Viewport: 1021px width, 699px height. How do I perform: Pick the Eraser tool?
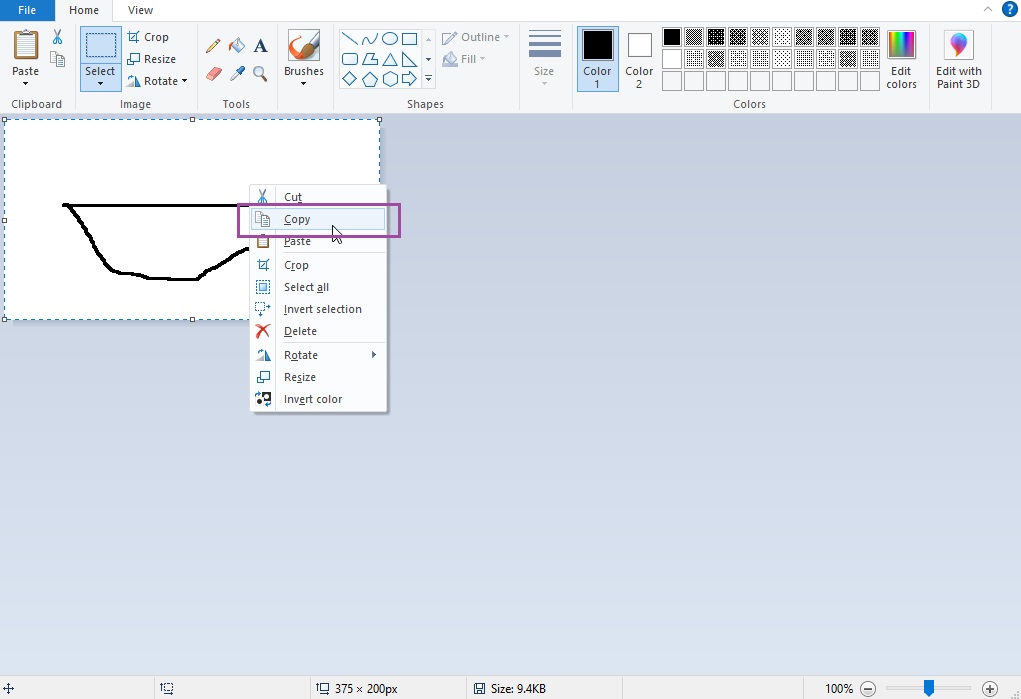point(213,73)
